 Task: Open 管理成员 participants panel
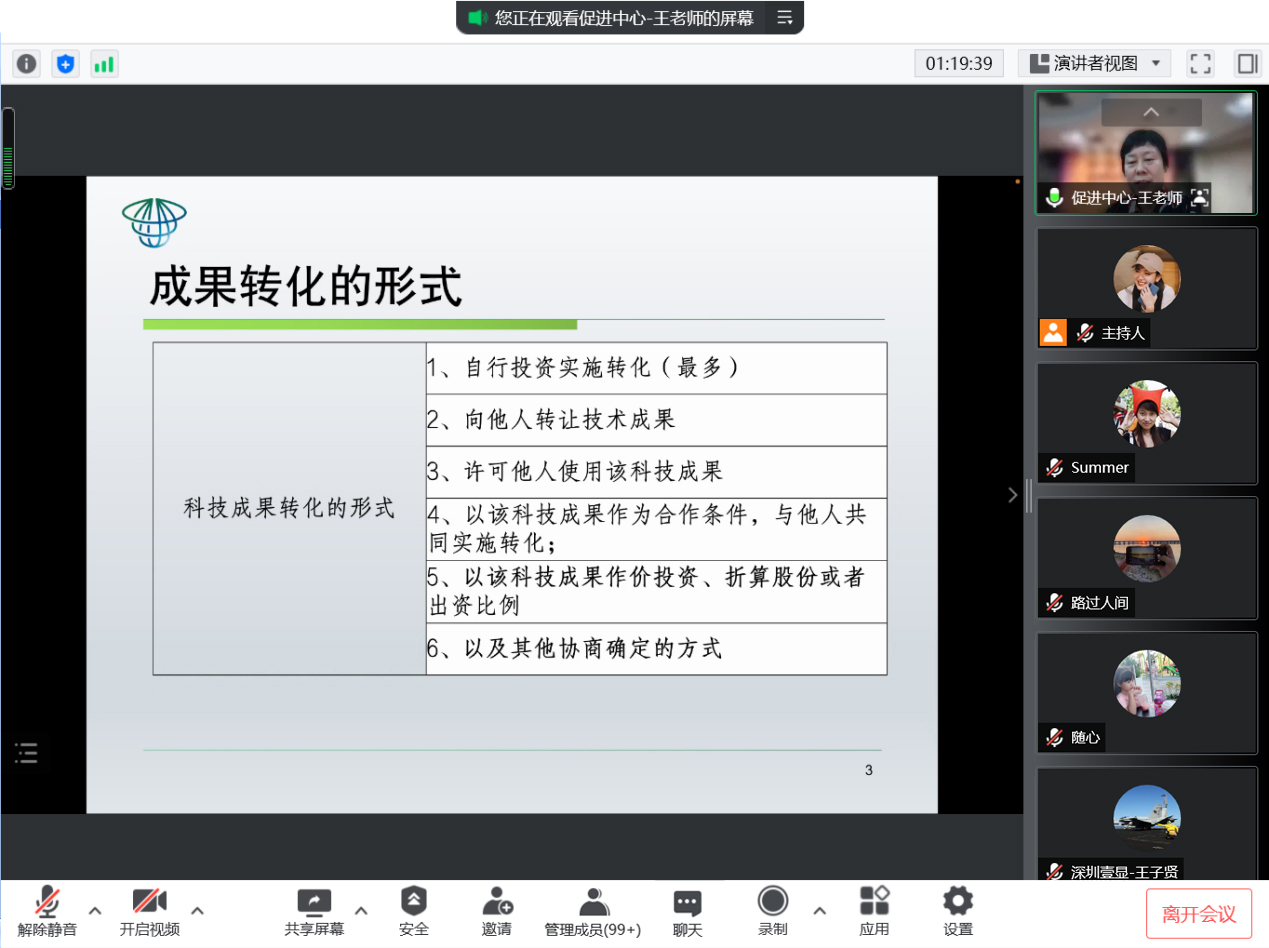(592, 911)
